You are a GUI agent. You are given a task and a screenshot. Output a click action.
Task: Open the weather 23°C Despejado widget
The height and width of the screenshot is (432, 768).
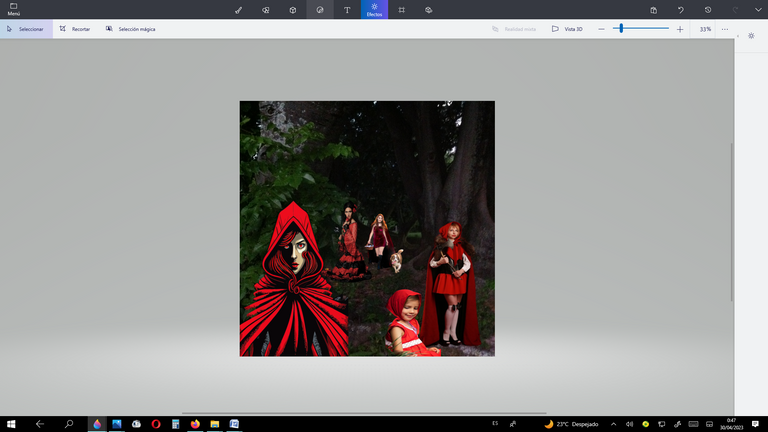coord(572,424)
